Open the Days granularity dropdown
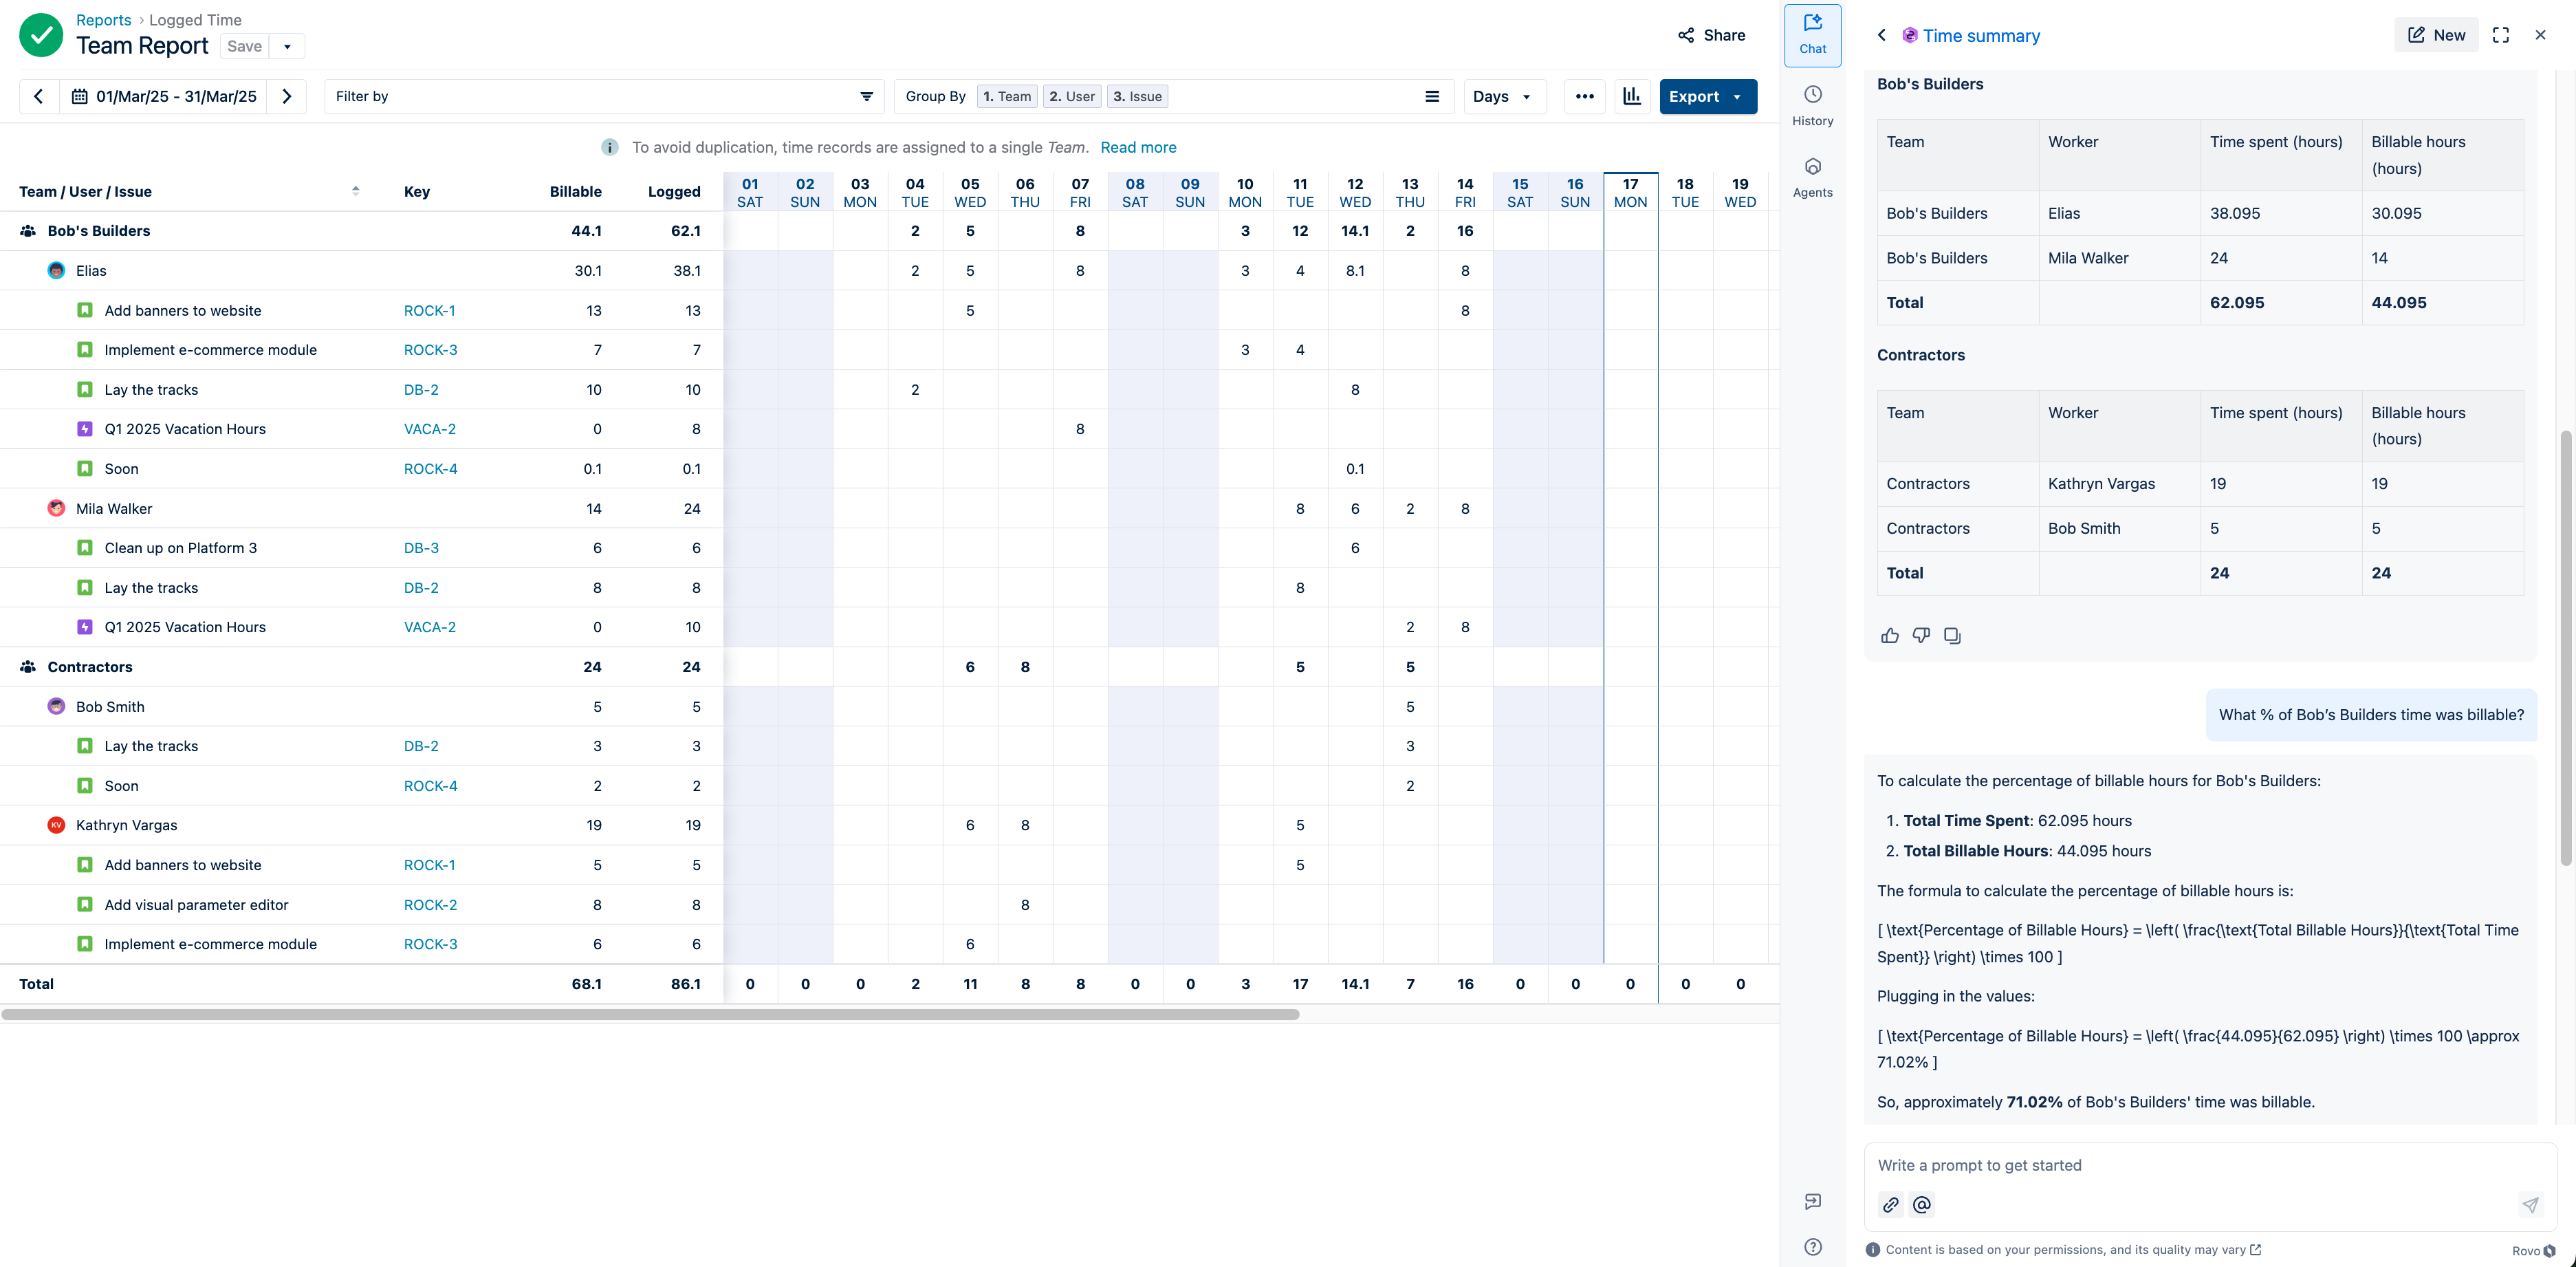The image size is (2576, 1267). (x=1503, y=96)
